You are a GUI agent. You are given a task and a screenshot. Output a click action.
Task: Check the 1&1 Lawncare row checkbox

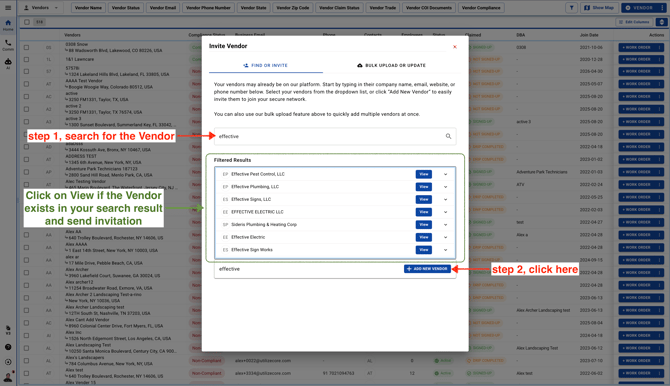click(26, 59)
